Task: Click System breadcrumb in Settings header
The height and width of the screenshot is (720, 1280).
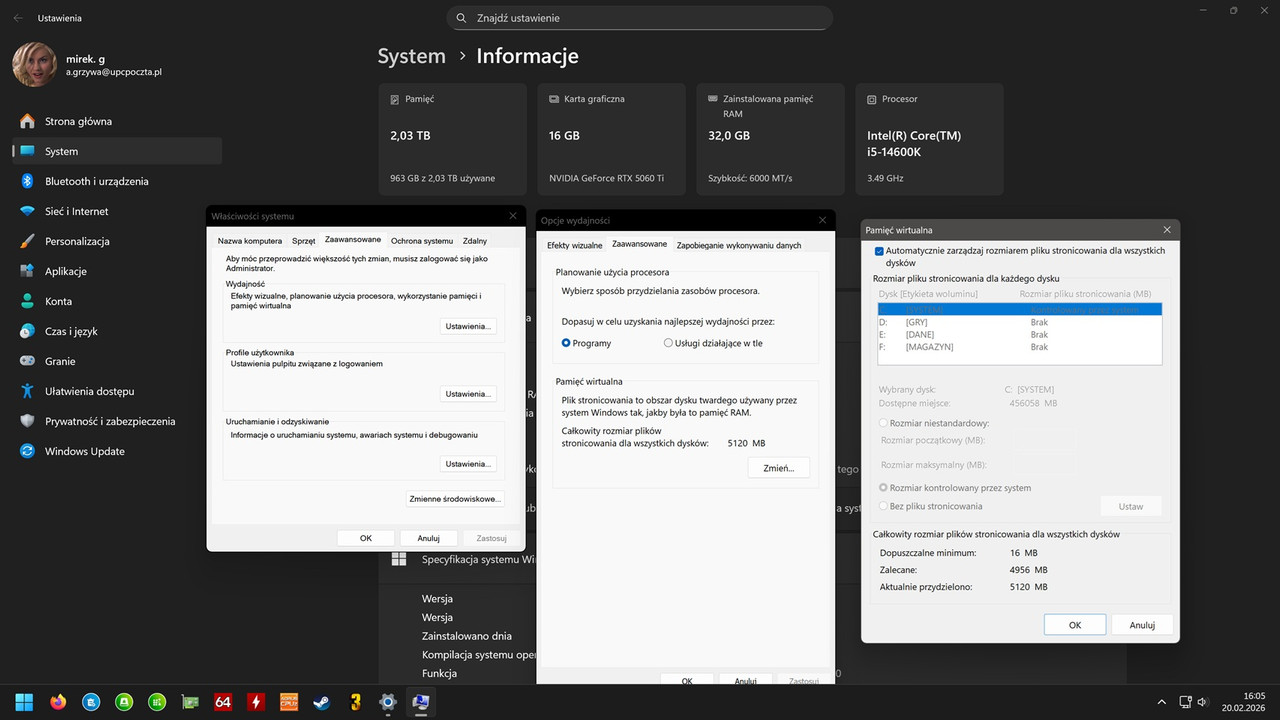Action: [x=411, y=56]
